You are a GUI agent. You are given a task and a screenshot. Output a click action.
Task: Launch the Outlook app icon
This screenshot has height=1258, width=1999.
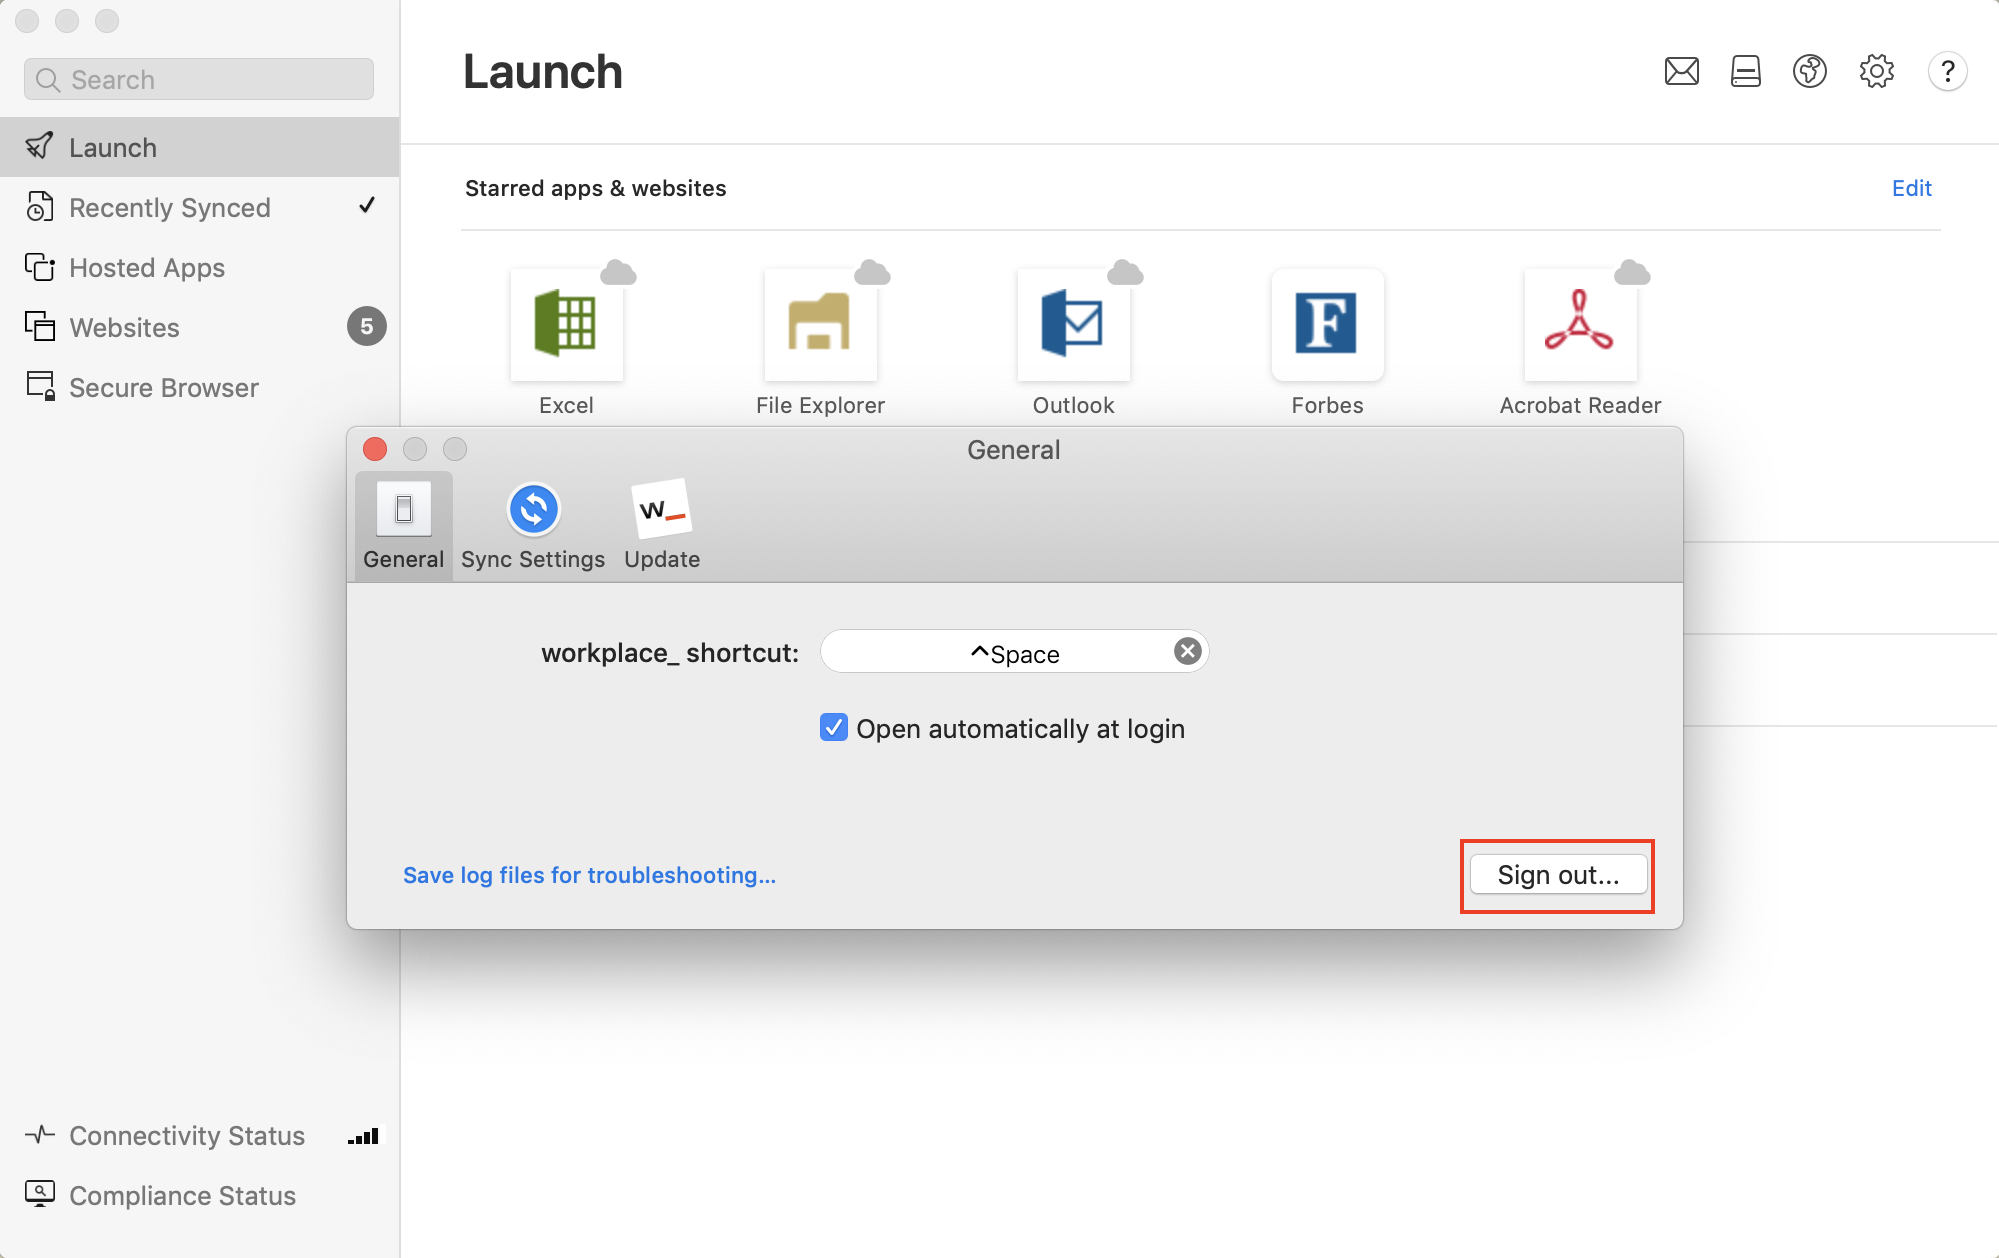coord(1073,324)
